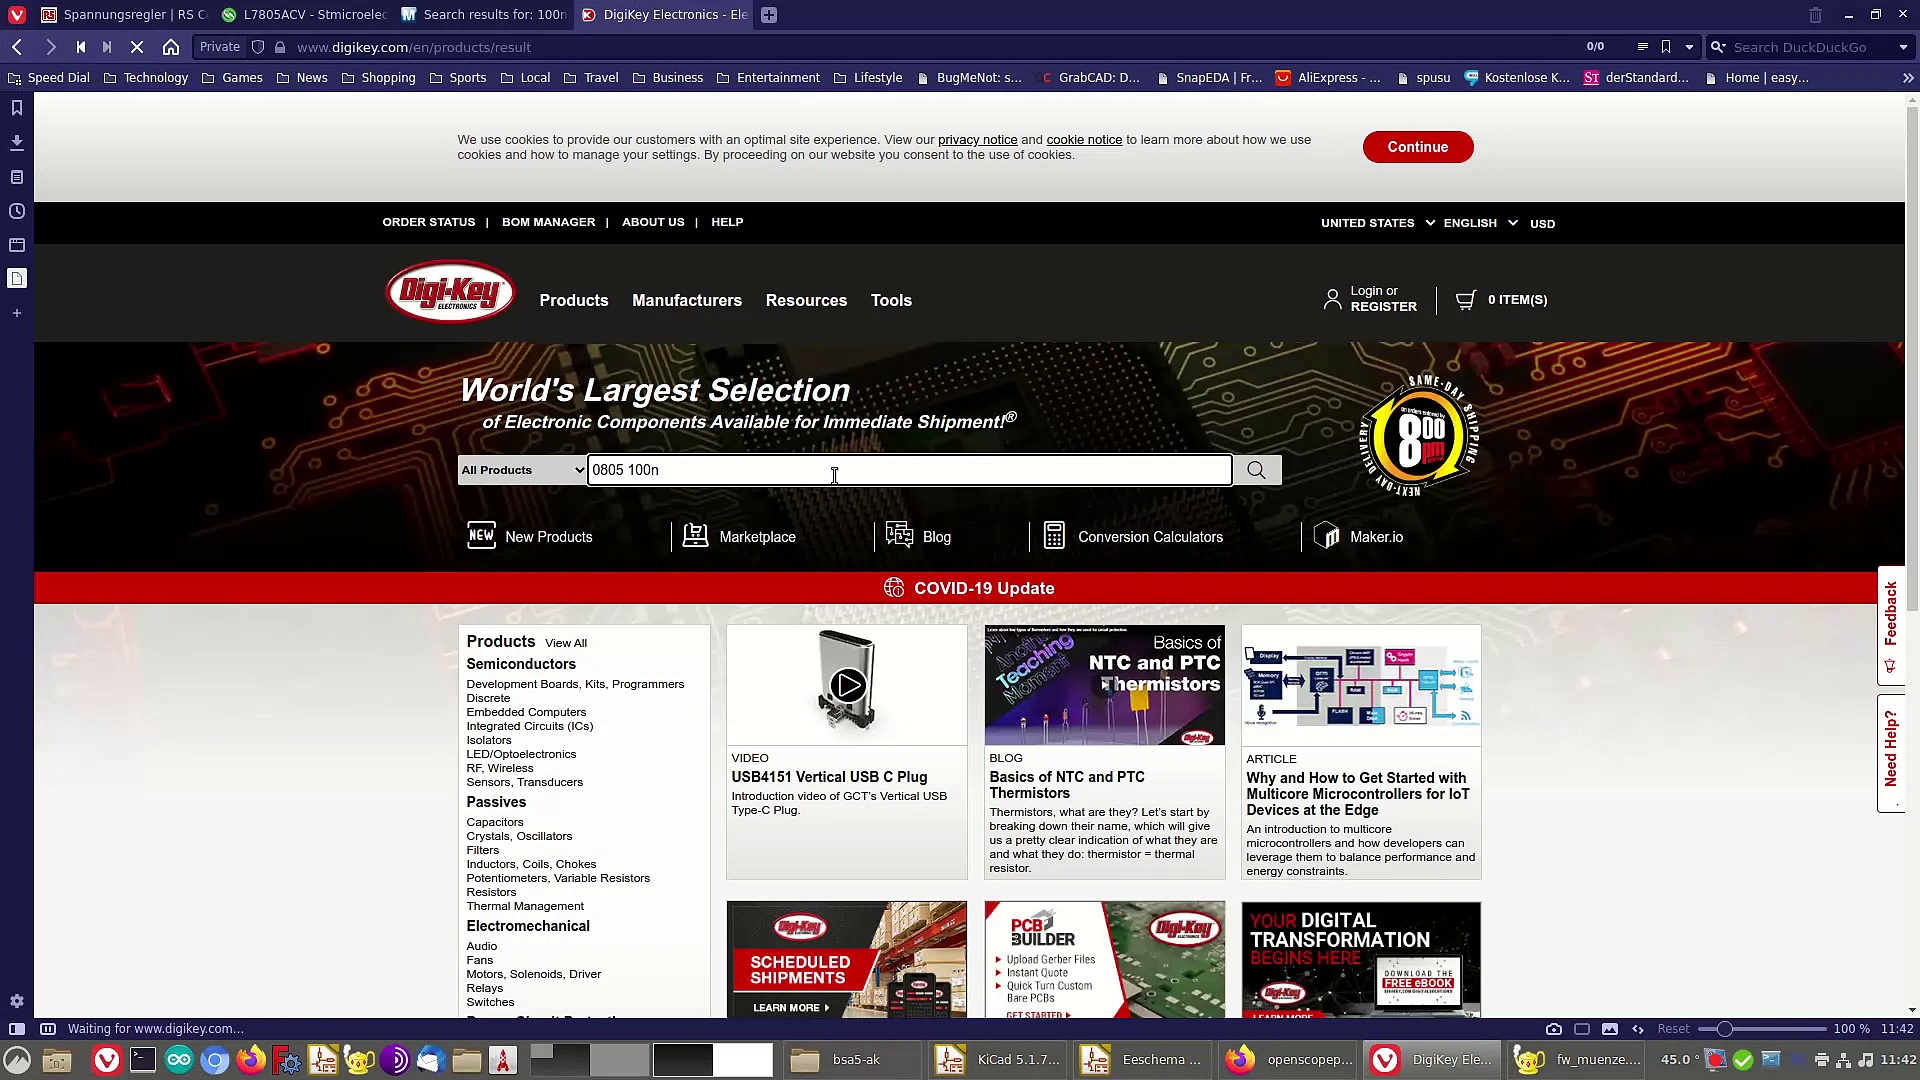Stop page loading with the X button
Image resolution: width=1920 pixels, height=1080 pixels.
[x=137, y=47]
